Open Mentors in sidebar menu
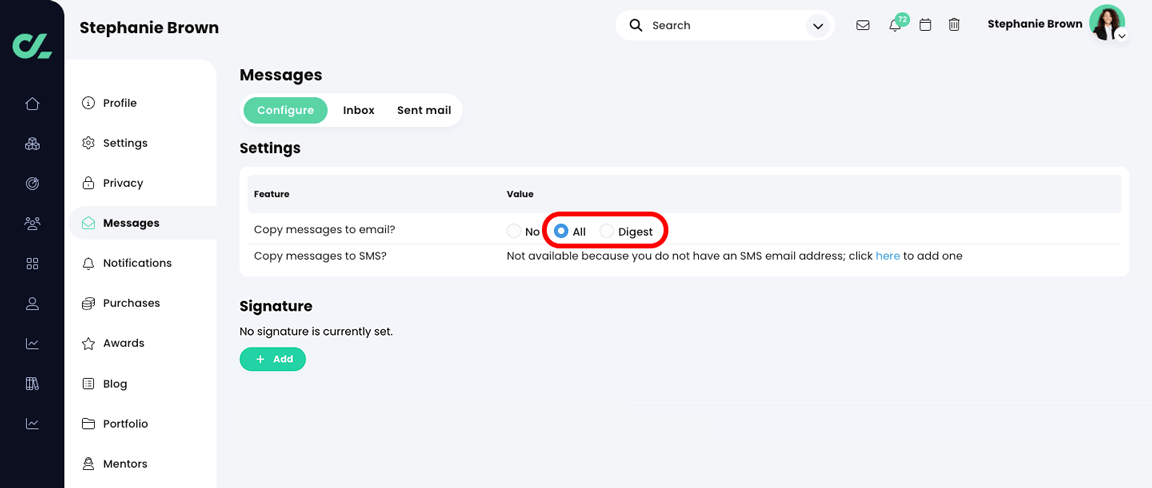 125,464
